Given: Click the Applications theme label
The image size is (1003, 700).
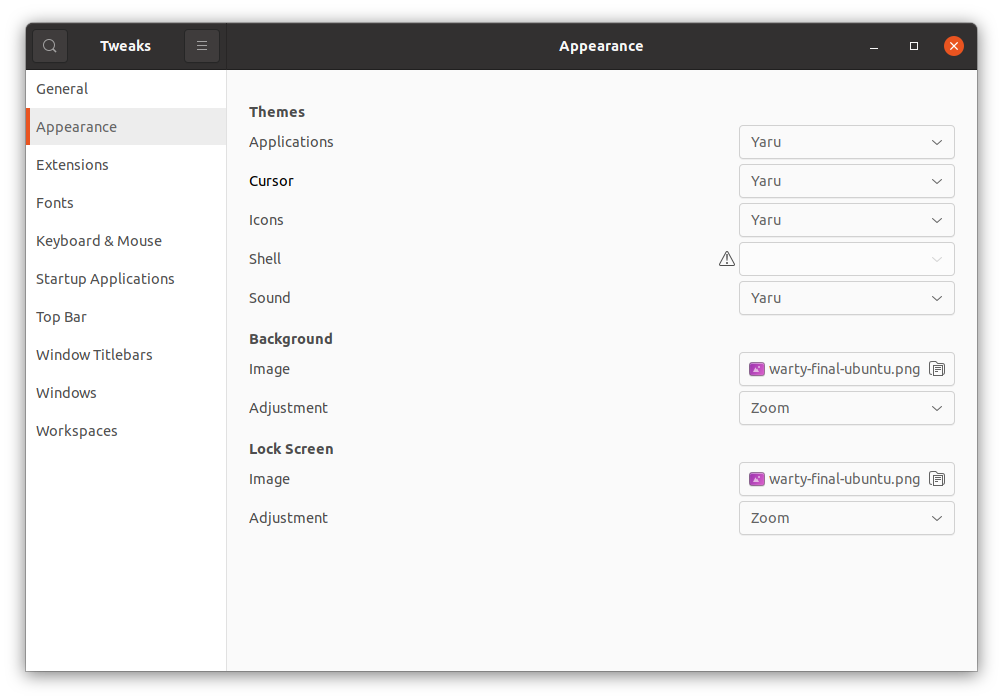Looking at the screenshot, I should pos(291,142).
